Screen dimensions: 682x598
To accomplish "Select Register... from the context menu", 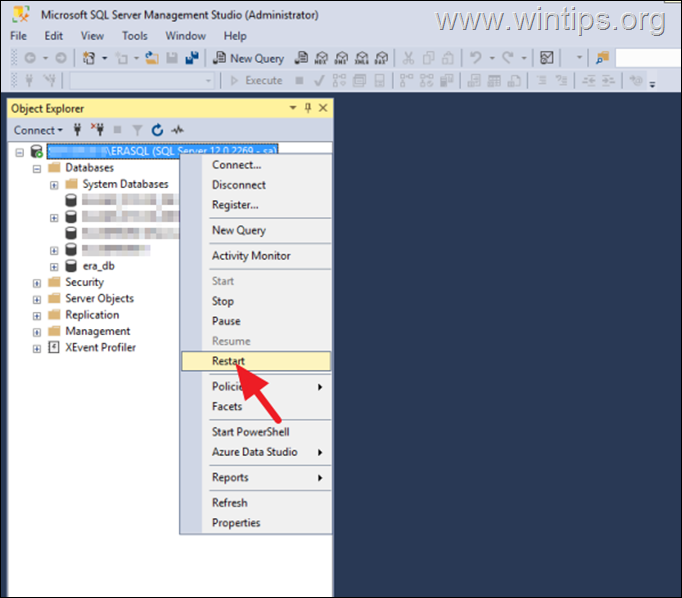I will [256, 205].
